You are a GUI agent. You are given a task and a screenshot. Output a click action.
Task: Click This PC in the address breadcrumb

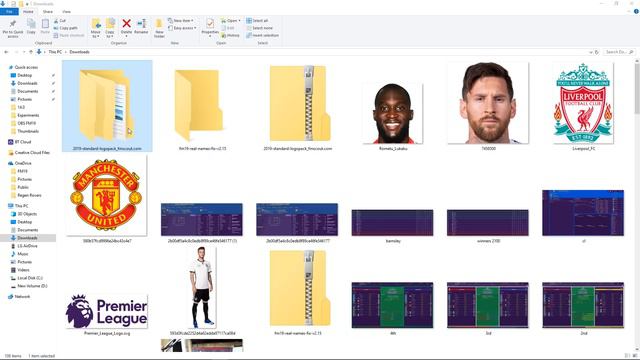(55, 52)
